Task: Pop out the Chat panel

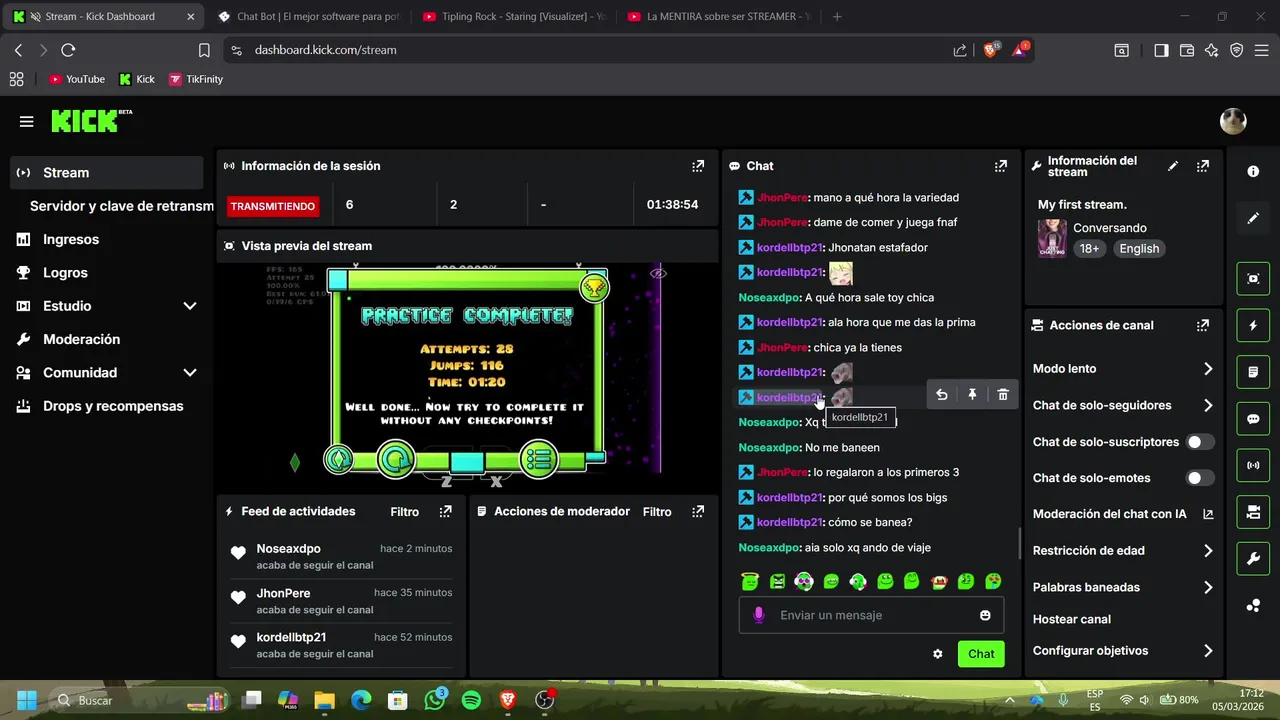Action: 1000,166
